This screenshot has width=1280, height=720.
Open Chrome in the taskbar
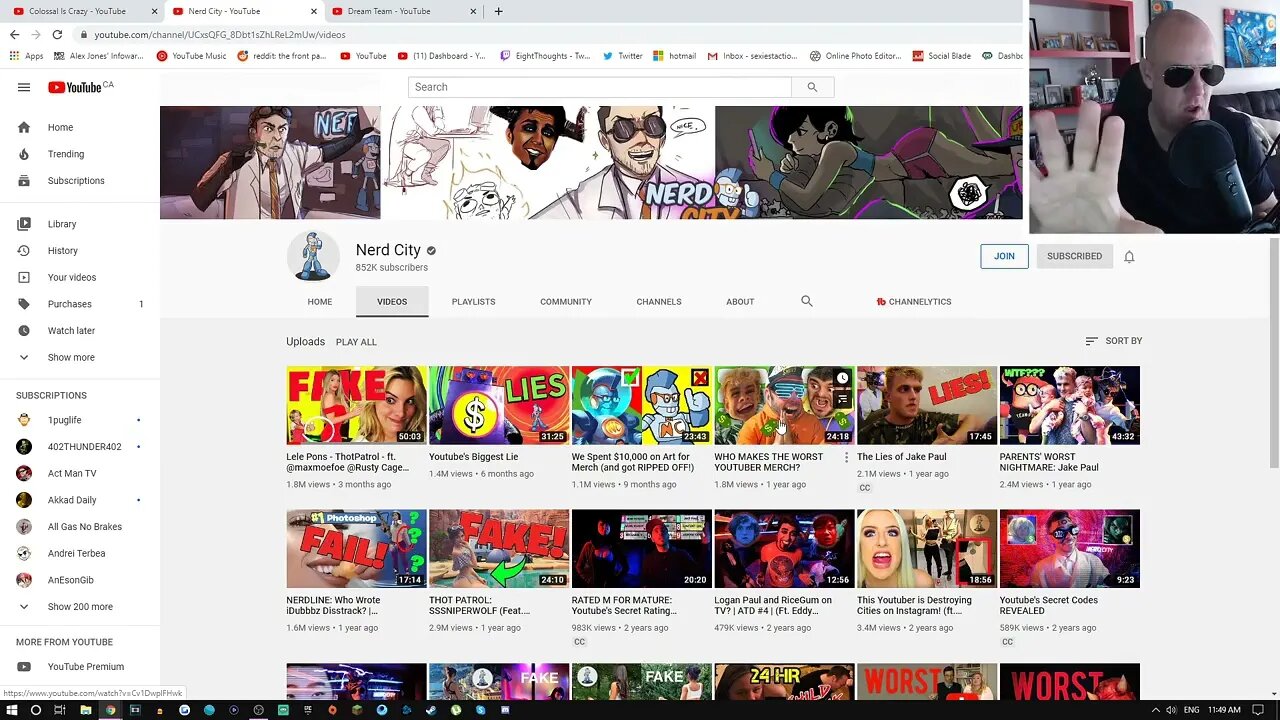(x=110, y=710)
